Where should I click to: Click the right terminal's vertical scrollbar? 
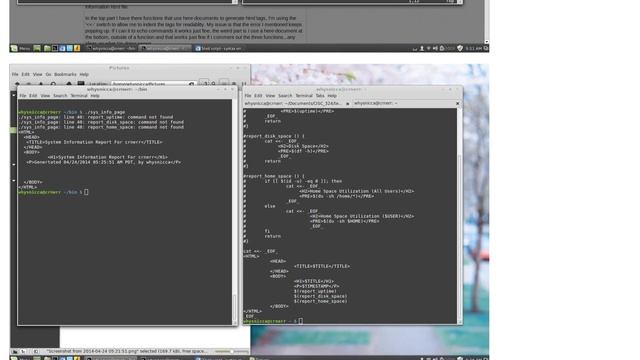click(460, 216)
